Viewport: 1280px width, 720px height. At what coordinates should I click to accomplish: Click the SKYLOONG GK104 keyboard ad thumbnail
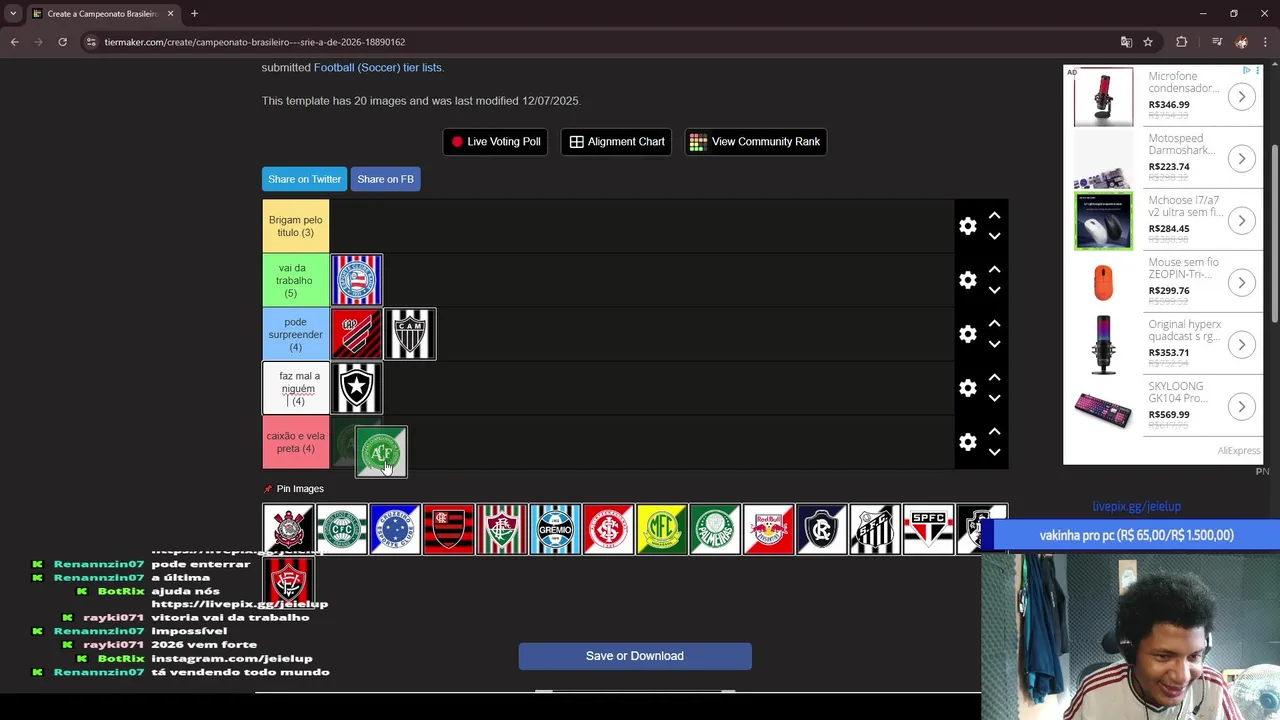click(x=1103, y=407)
